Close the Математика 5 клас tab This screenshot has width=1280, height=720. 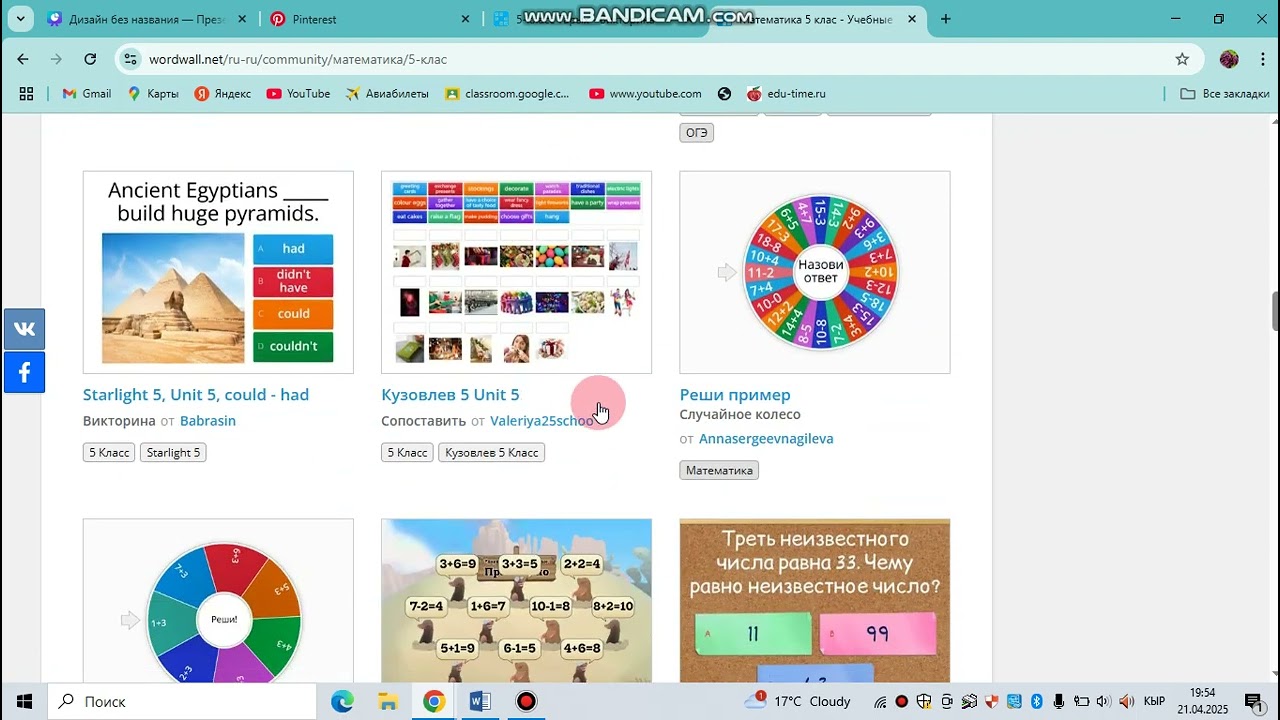point(910,19)
